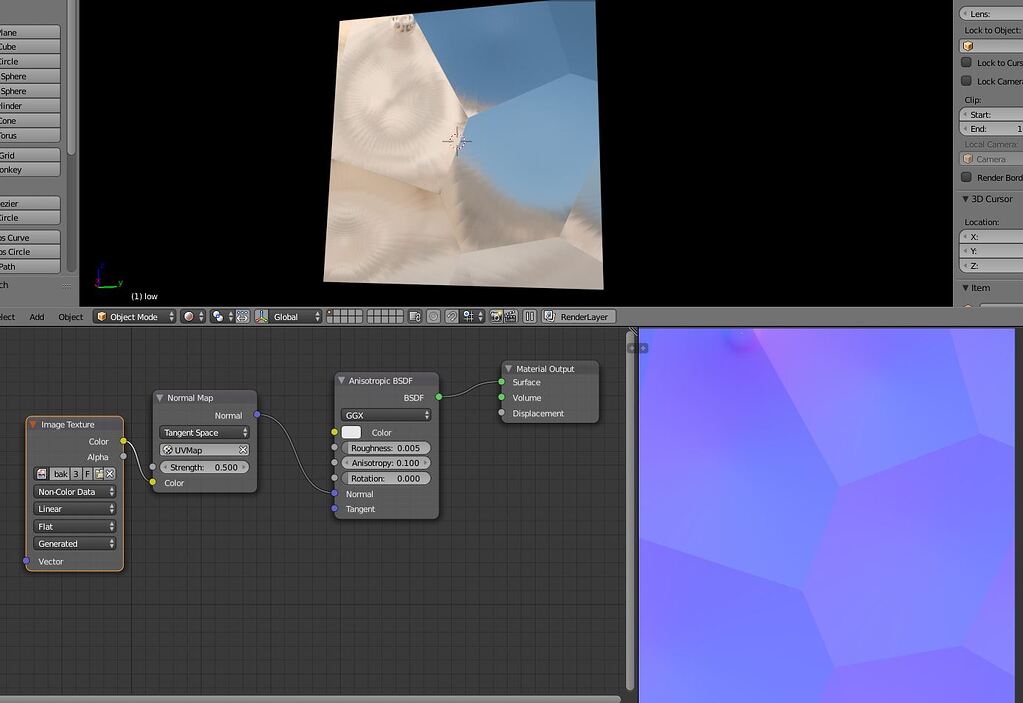This screenshot has height=703, width=1023.
Task: Click the Local Camera object icon
Action: (x=968, y=159)
